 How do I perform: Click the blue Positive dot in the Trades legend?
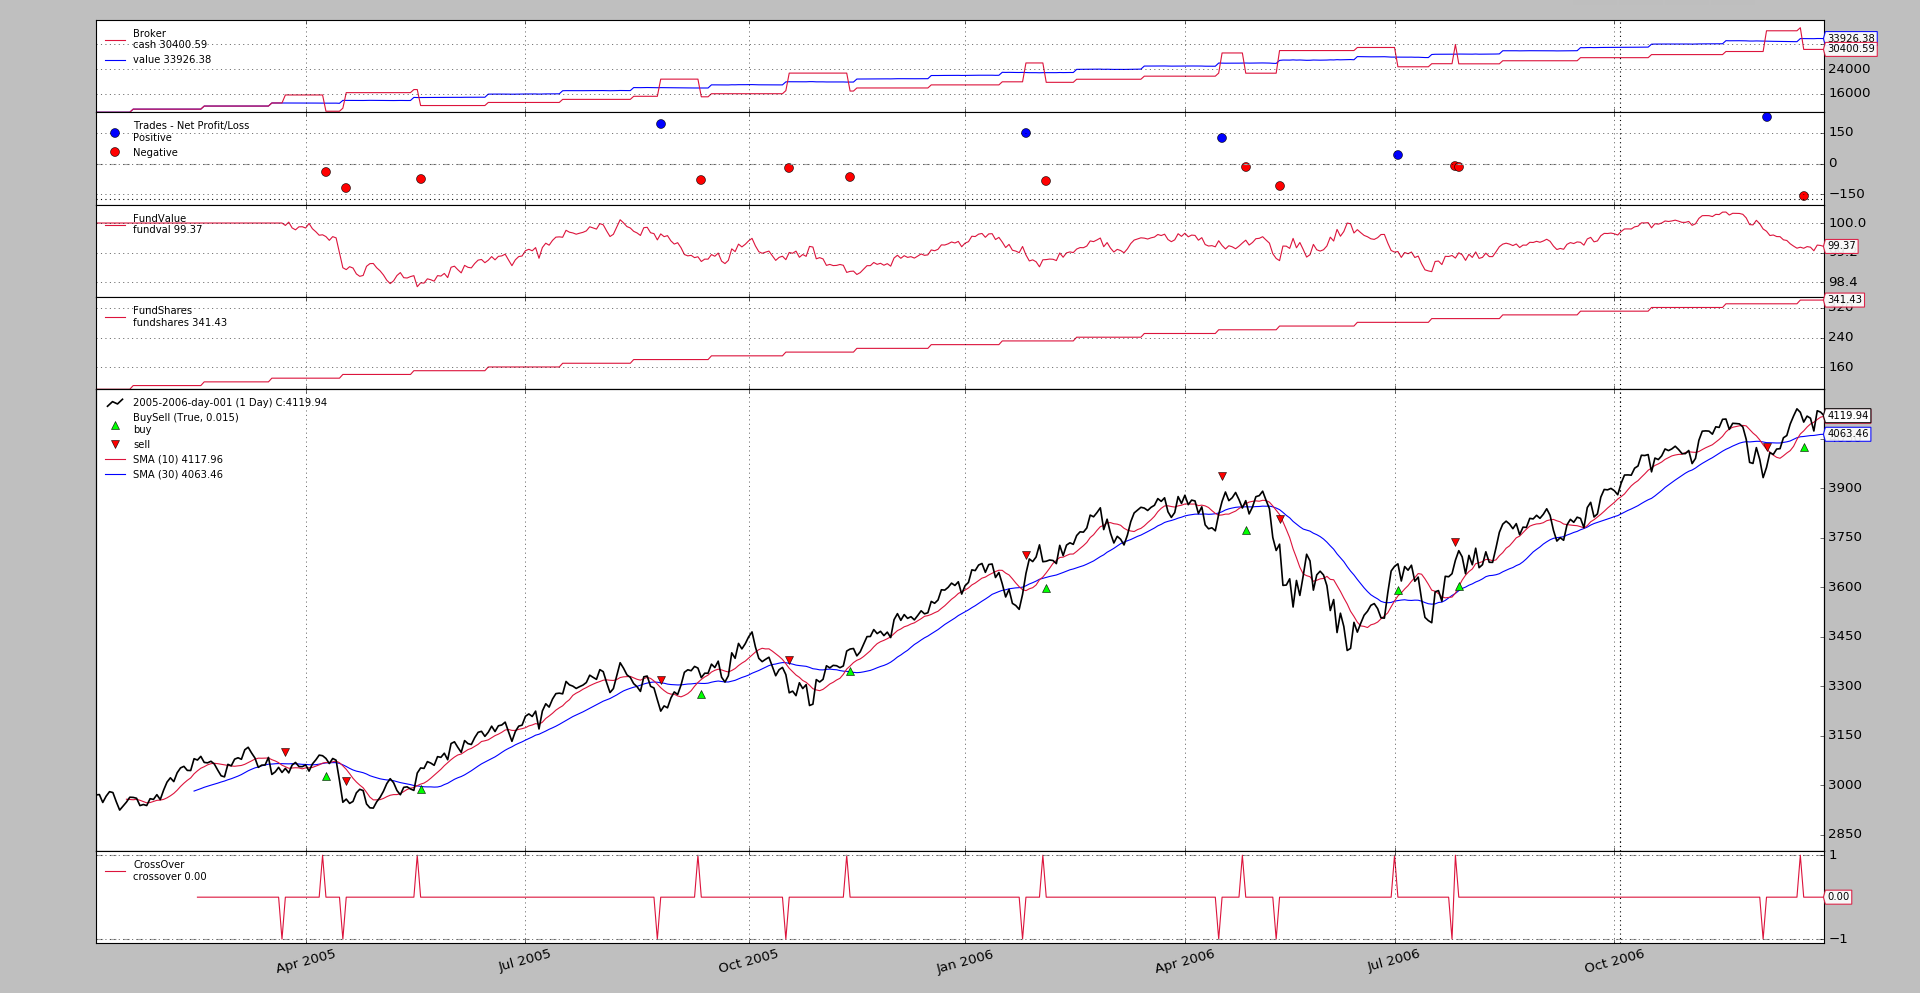115,133
